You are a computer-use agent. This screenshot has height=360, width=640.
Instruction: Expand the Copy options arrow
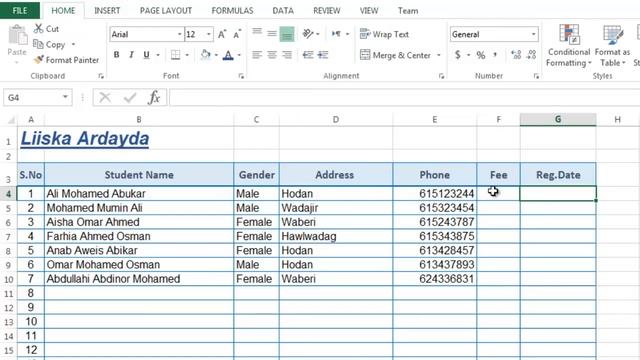(x=73, y=44)
